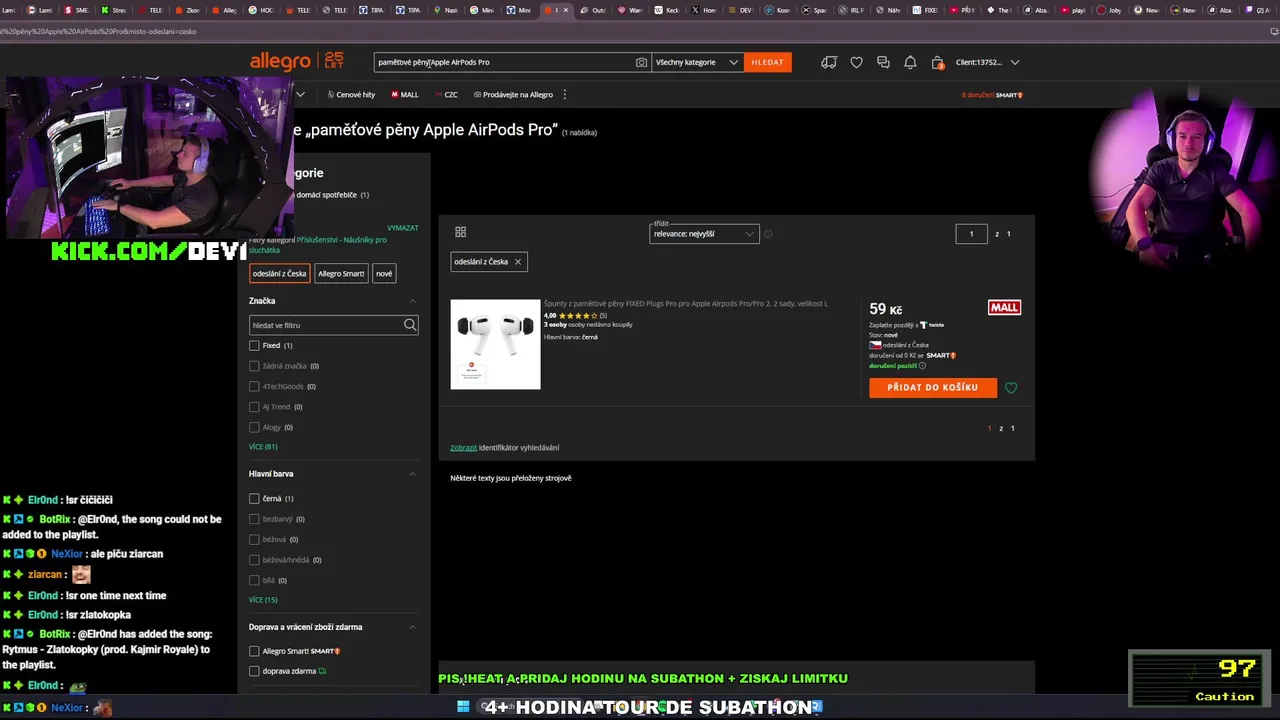This screenshot has height=720, width=1280.
Task: Tick the béžová/hnědá color checkbox
Action: 254,560
